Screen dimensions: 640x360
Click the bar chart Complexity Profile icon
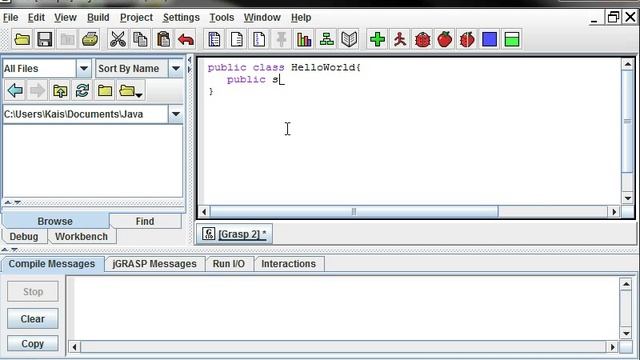pos(304,40)
